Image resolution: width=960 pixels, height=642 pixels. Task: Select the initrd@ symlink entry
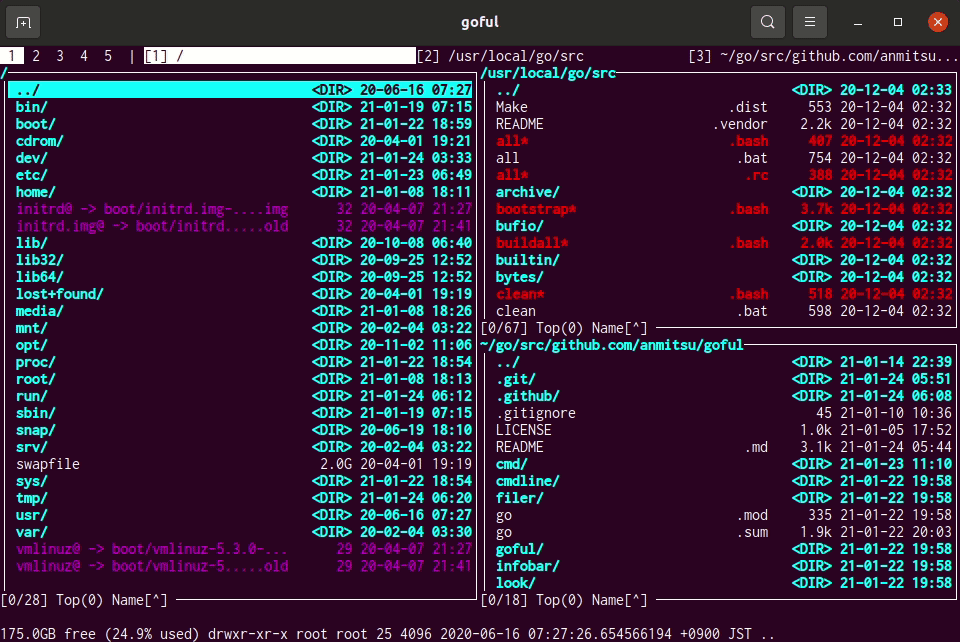(244, 209)
